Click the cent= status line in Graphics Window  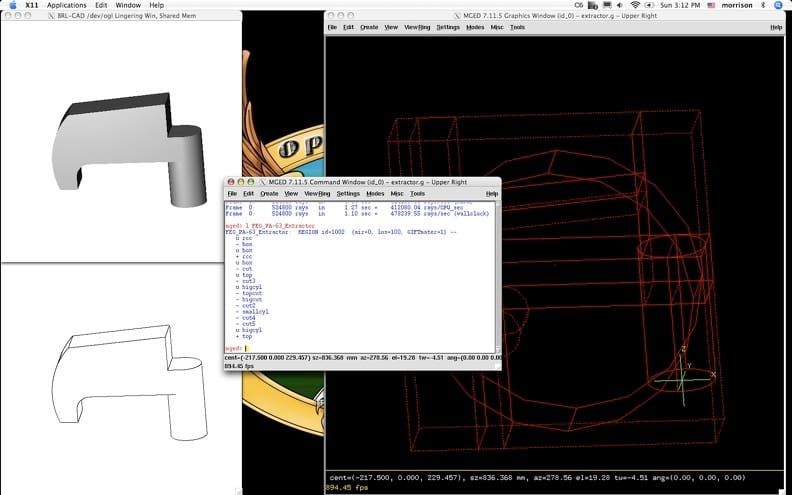[x=537, y=477]
